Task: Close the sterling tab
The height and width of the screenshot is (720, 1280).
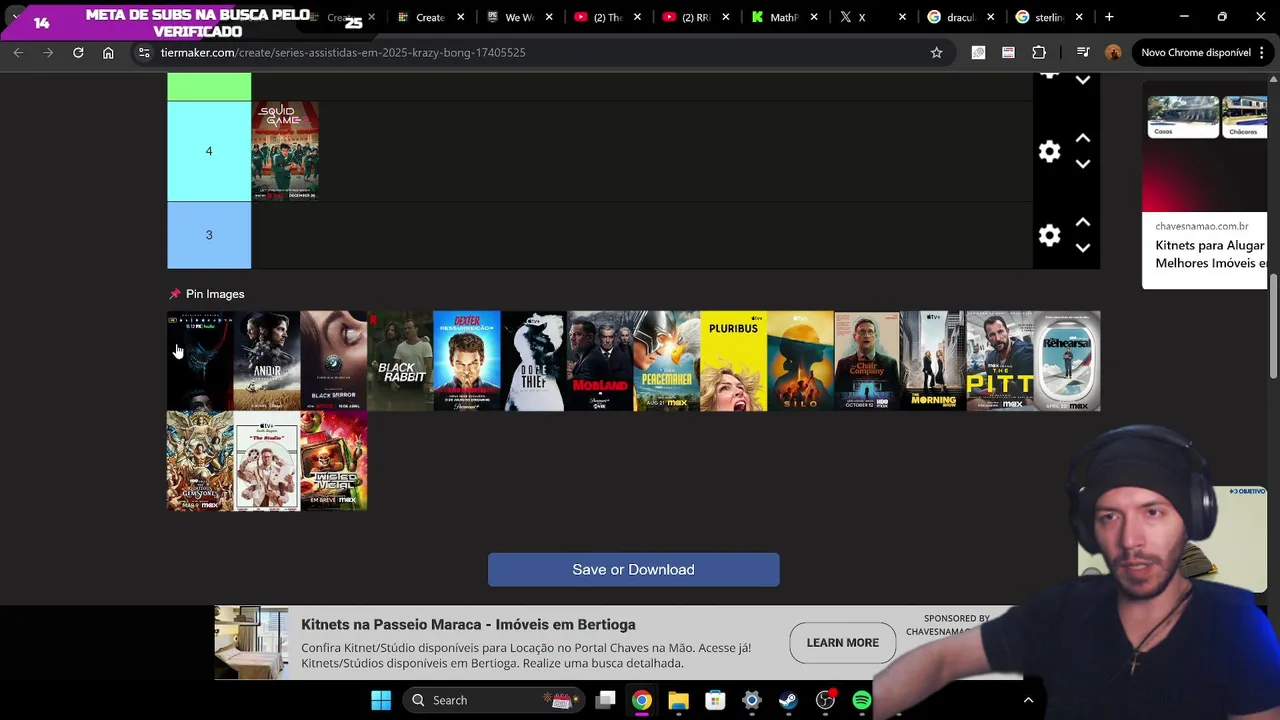Action: pos(1079,17)
